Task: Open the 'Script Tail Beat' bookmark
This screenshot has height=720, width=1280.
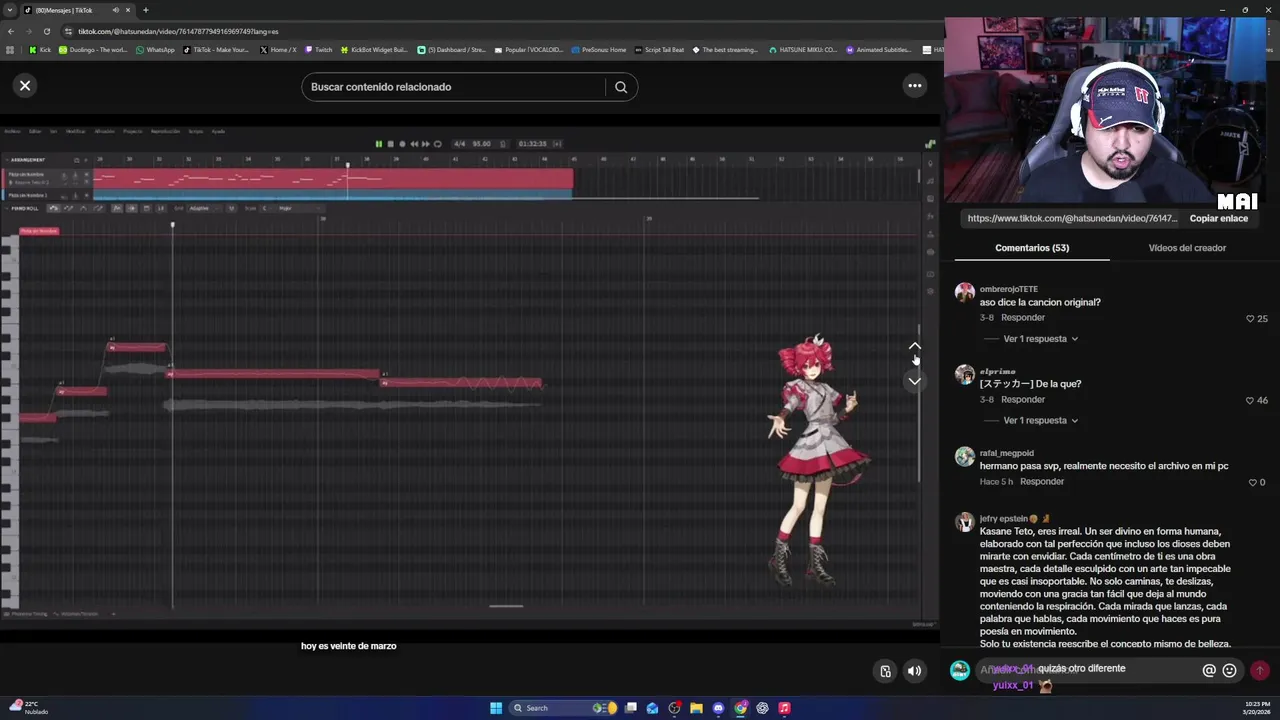Action: 660,50
